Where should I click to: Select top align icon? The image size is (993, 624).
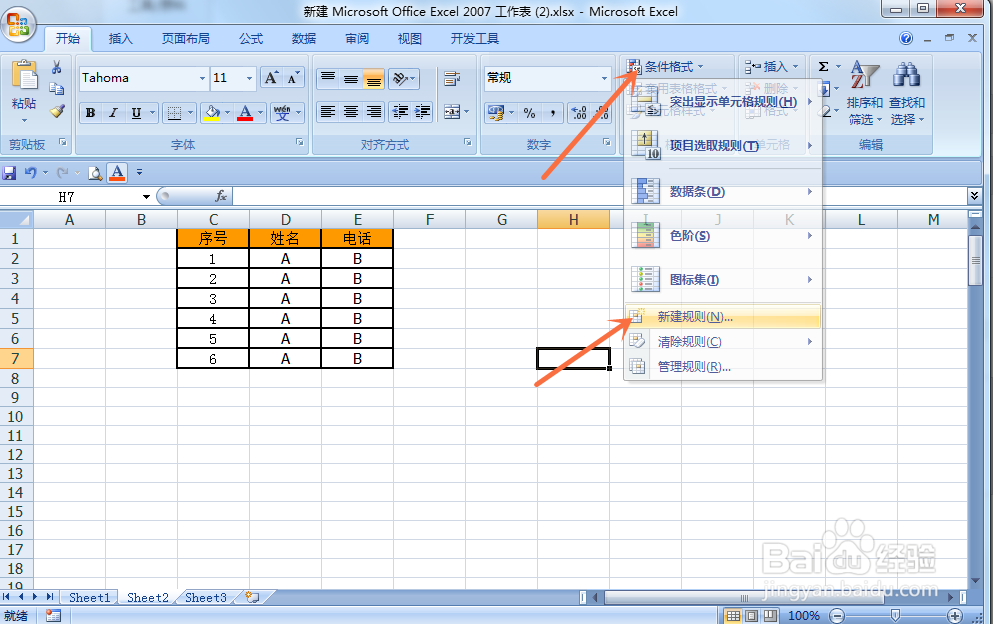327,78
